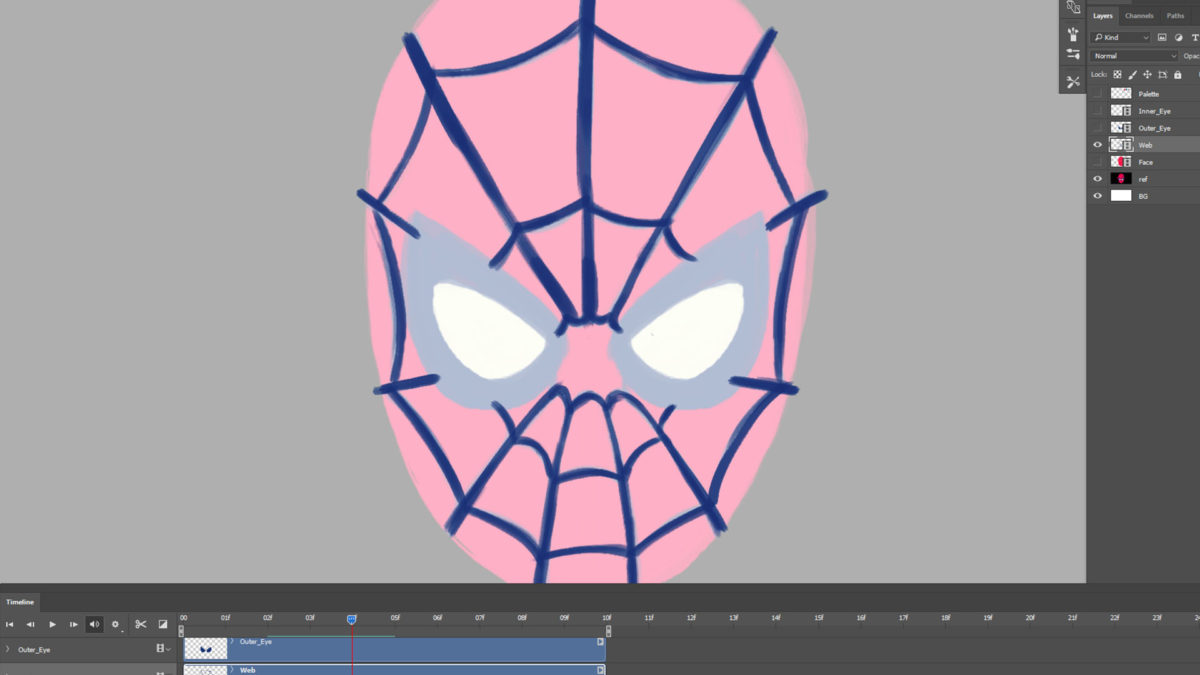
Task: Expand the Outer_Eye timeline track
Action: click(8, 650)
